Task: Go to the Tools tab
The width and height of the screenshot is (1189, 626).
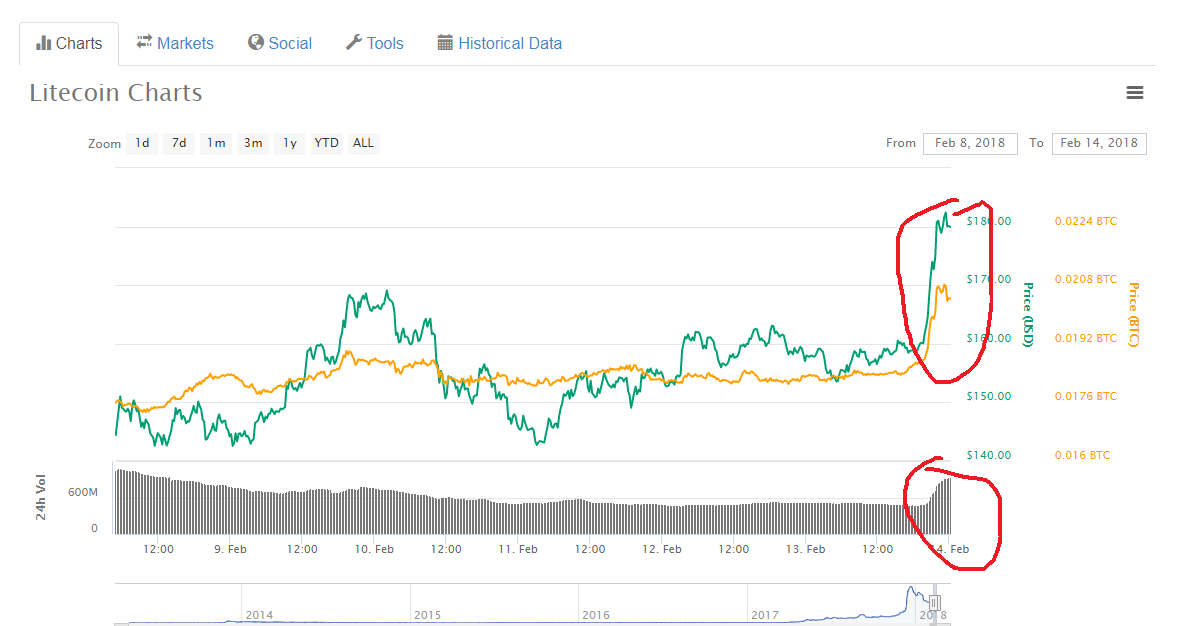Action: pos(375,43)
